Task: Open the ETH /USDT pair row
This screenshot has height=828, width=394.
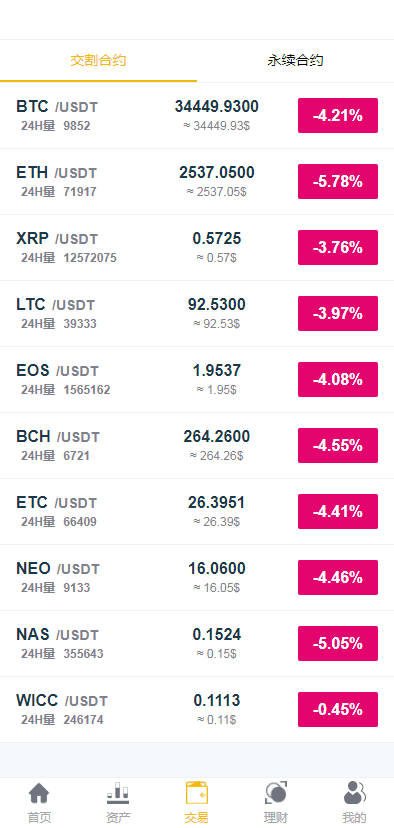Action: click(197, 182)
